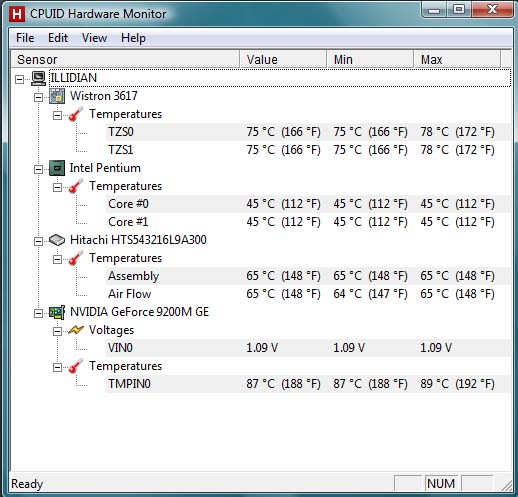Click the thermometer icon under Hitachi drive
518x497 pixels.
pos(76,258)
